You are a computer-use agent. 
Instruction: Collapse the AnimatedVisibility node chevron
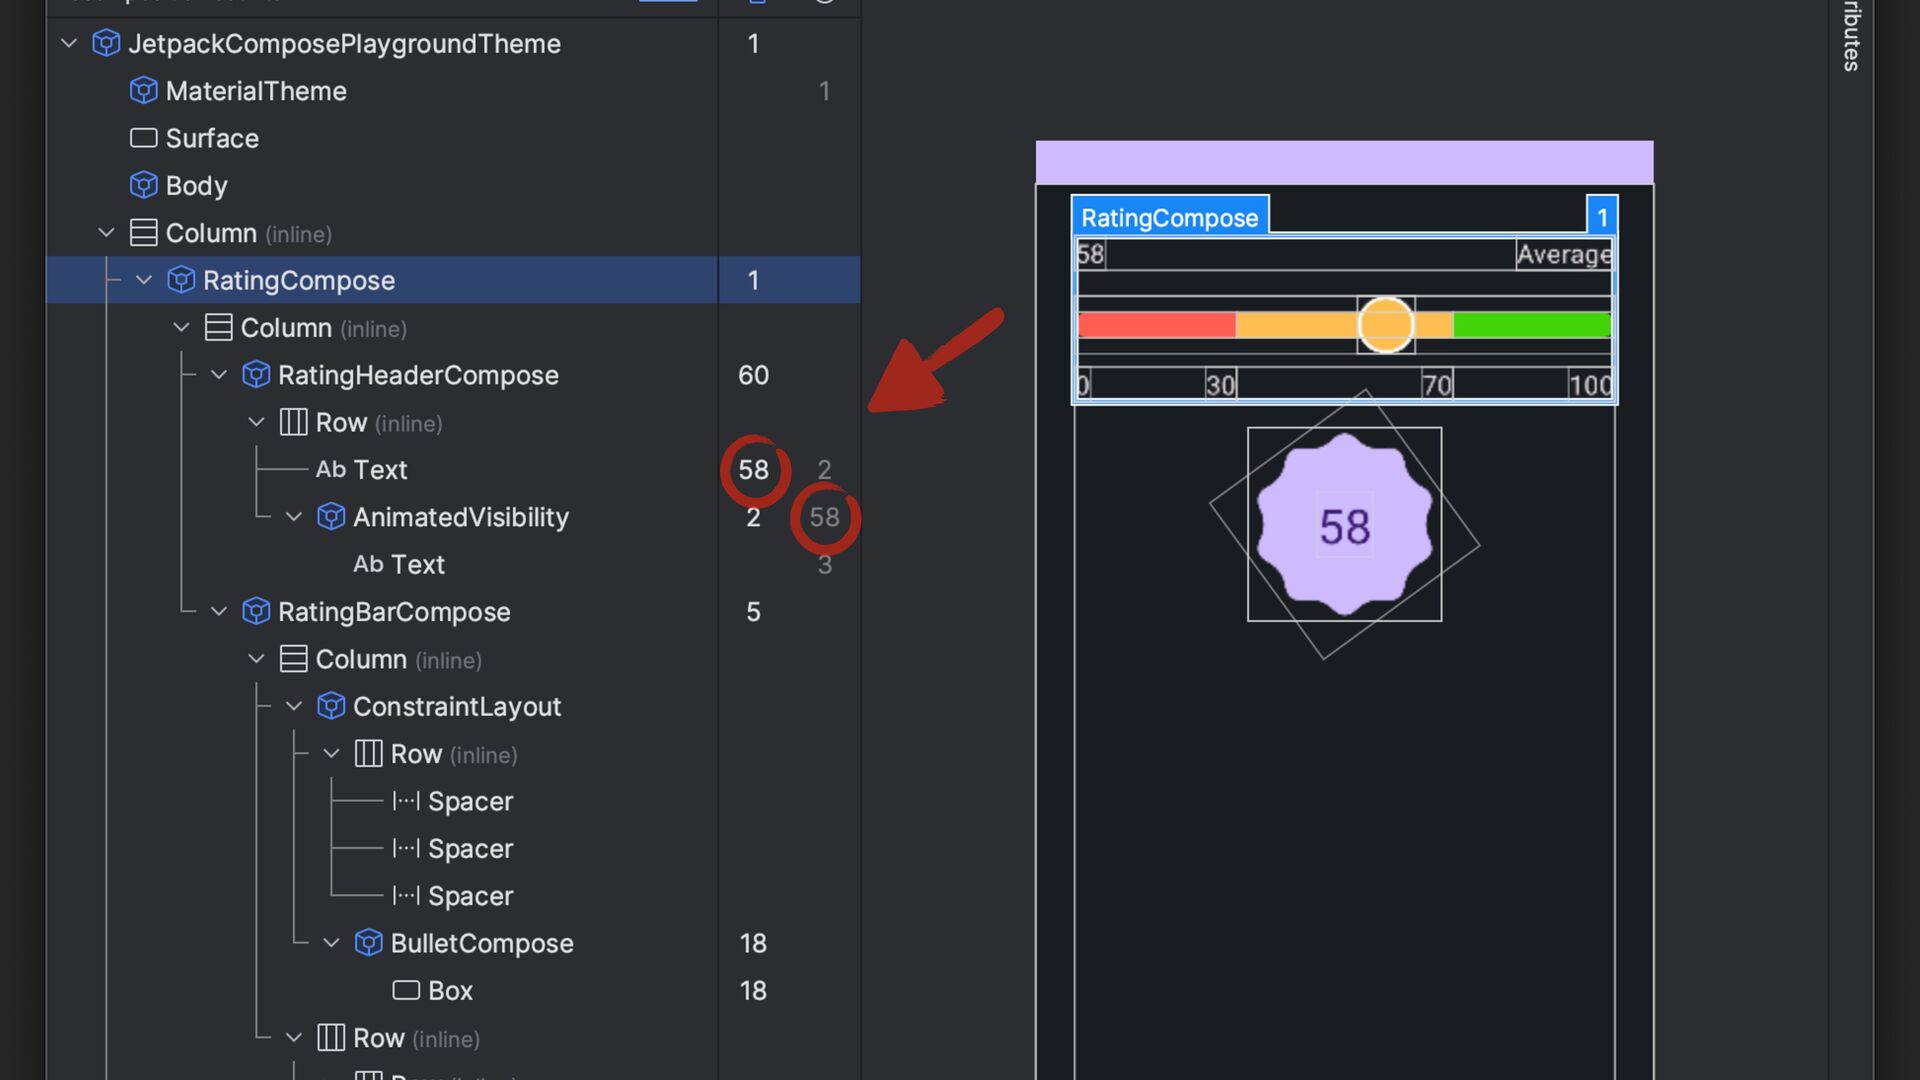click(x=294, y=517)
